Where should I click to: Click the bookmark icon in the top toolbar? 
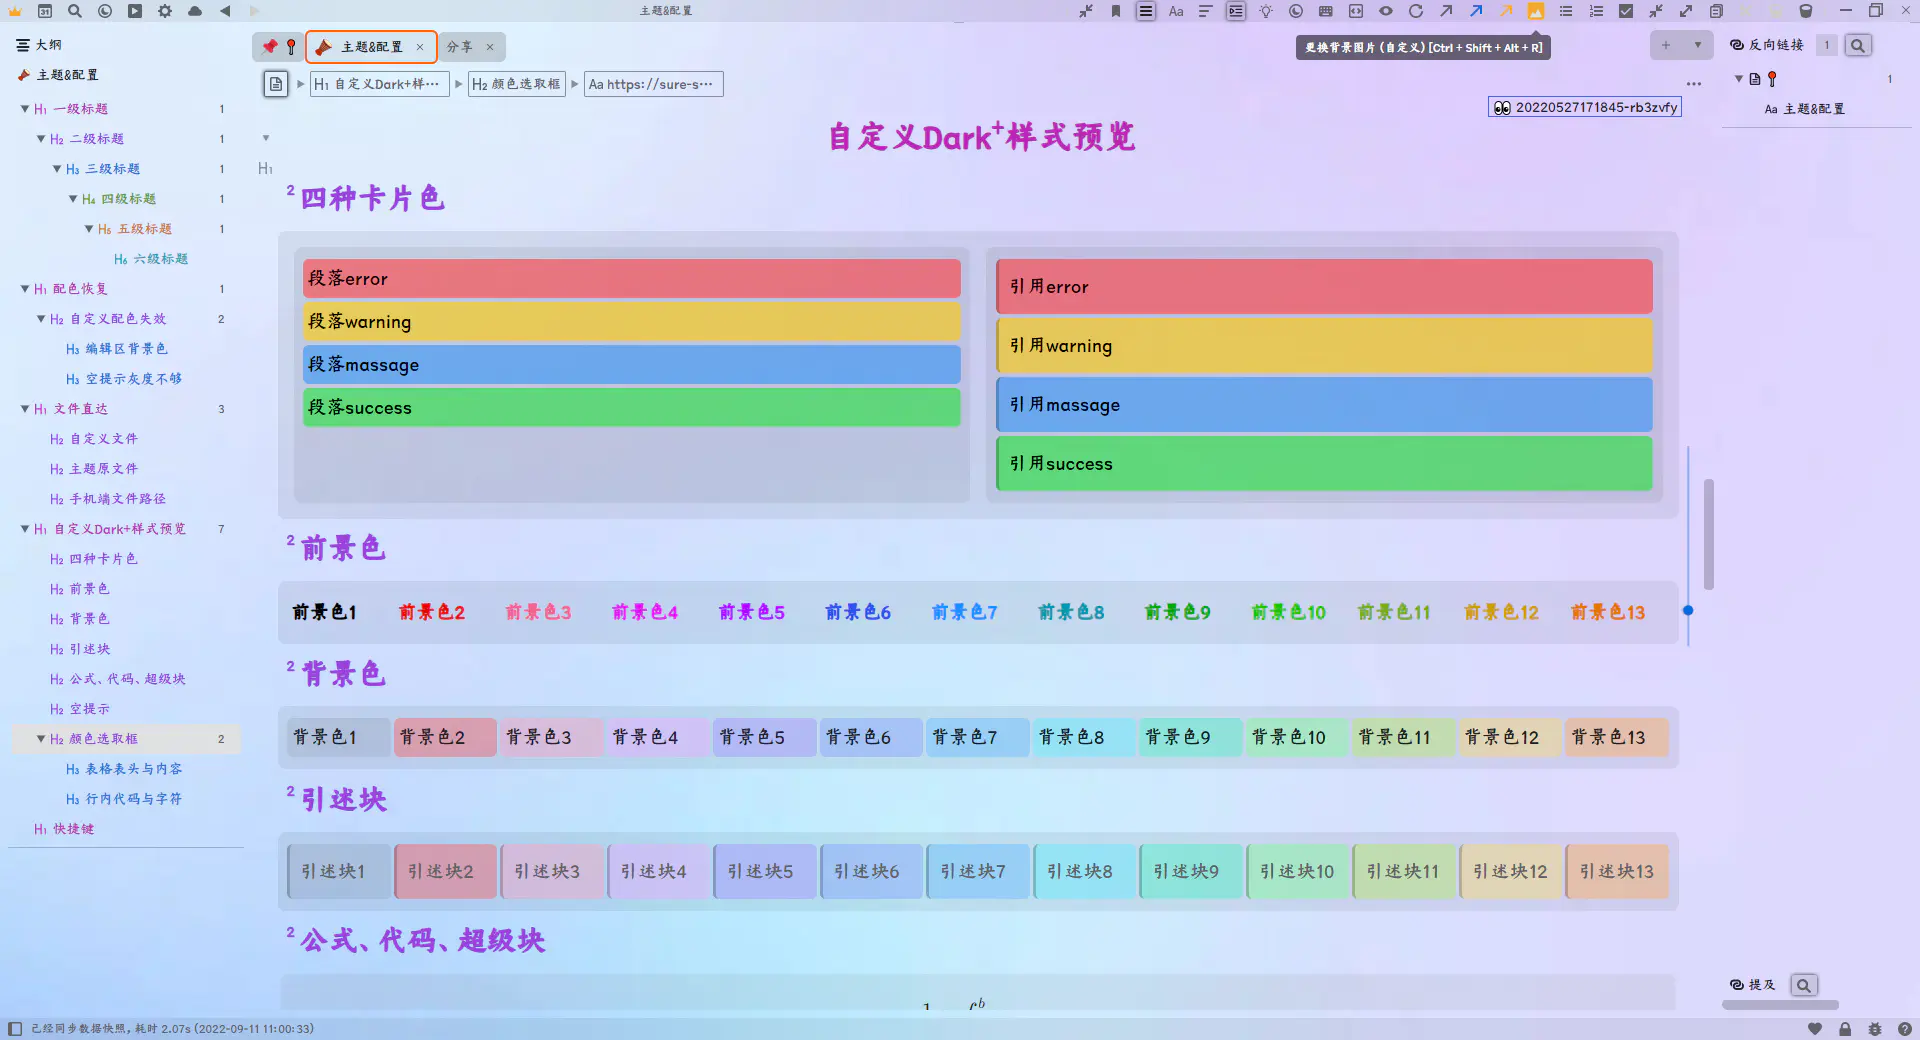1116,11
